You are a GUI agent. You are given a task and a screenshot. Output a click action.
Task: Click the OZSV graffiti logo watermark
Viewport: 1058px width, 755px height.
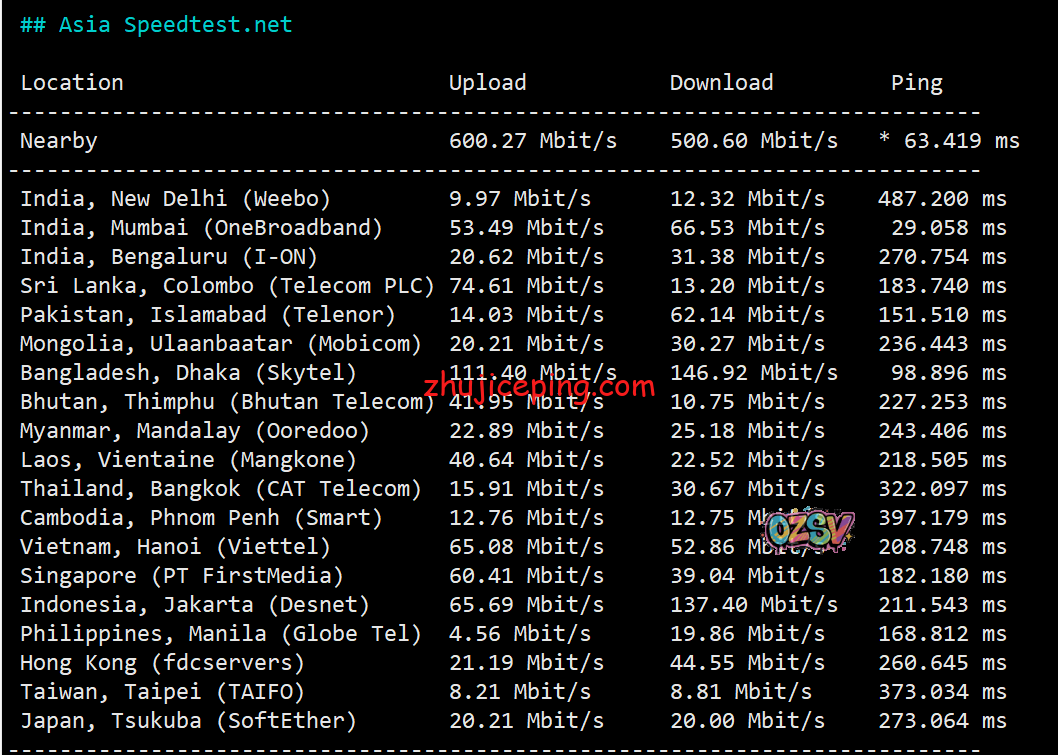[808, 530]
